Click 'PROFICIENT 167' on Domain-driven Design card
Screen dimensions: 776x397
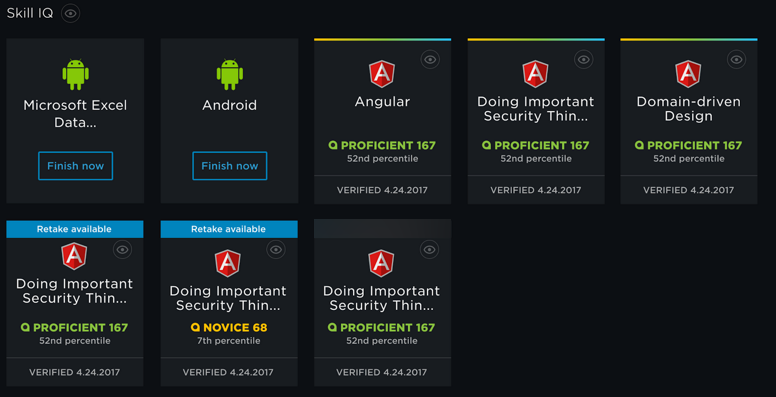pyautogui.click(x=688, y=146)
